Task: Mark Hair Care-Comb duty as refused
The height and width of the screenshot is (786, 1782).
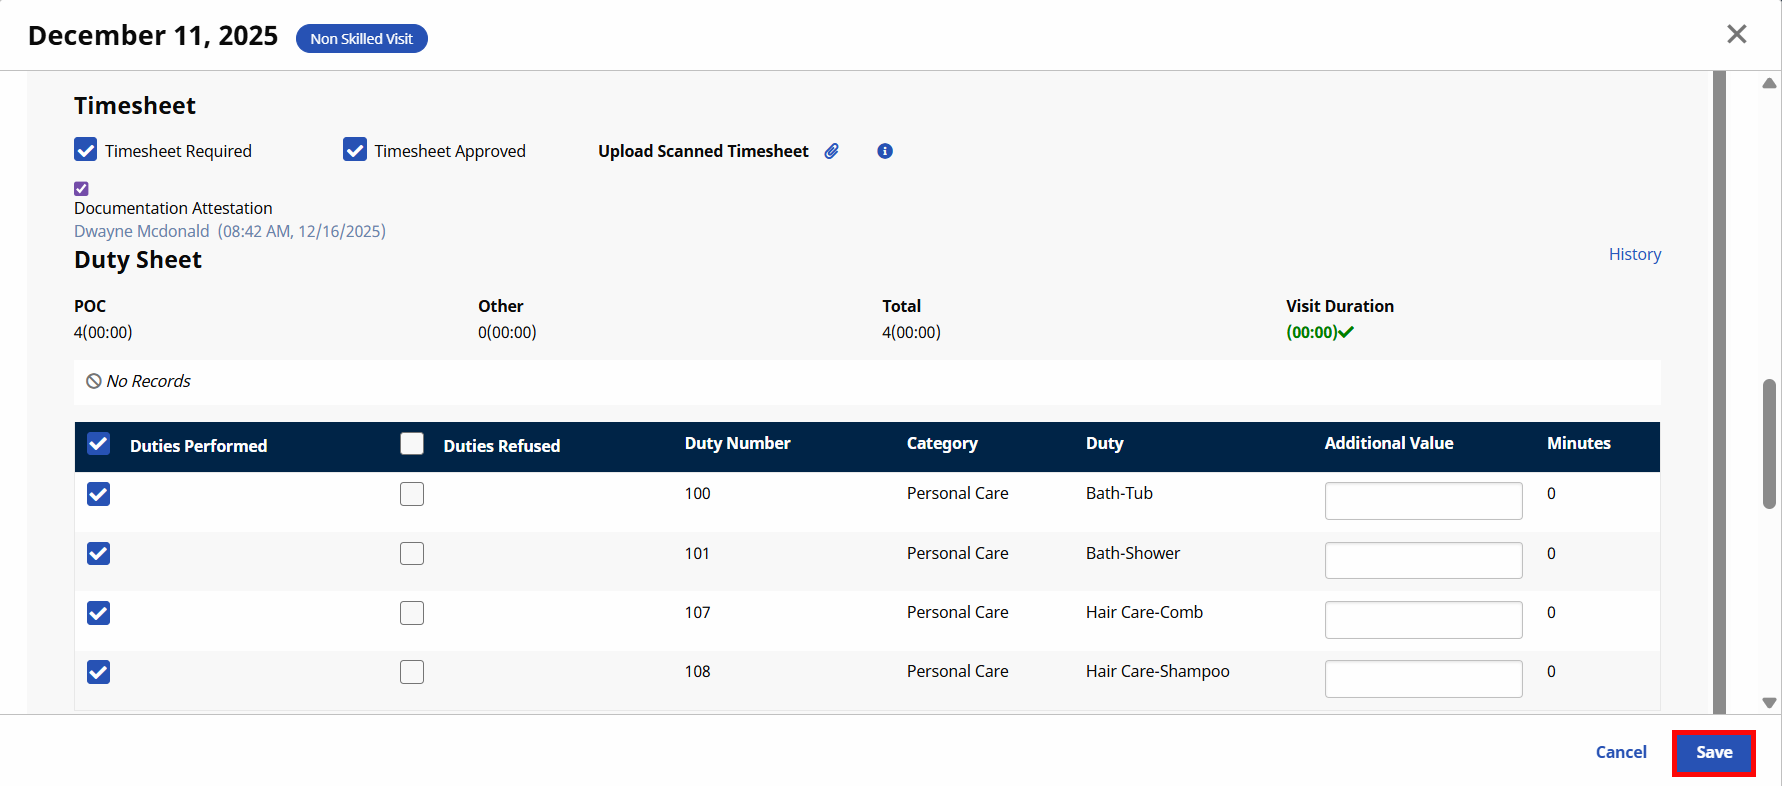Action: point(412,613)
